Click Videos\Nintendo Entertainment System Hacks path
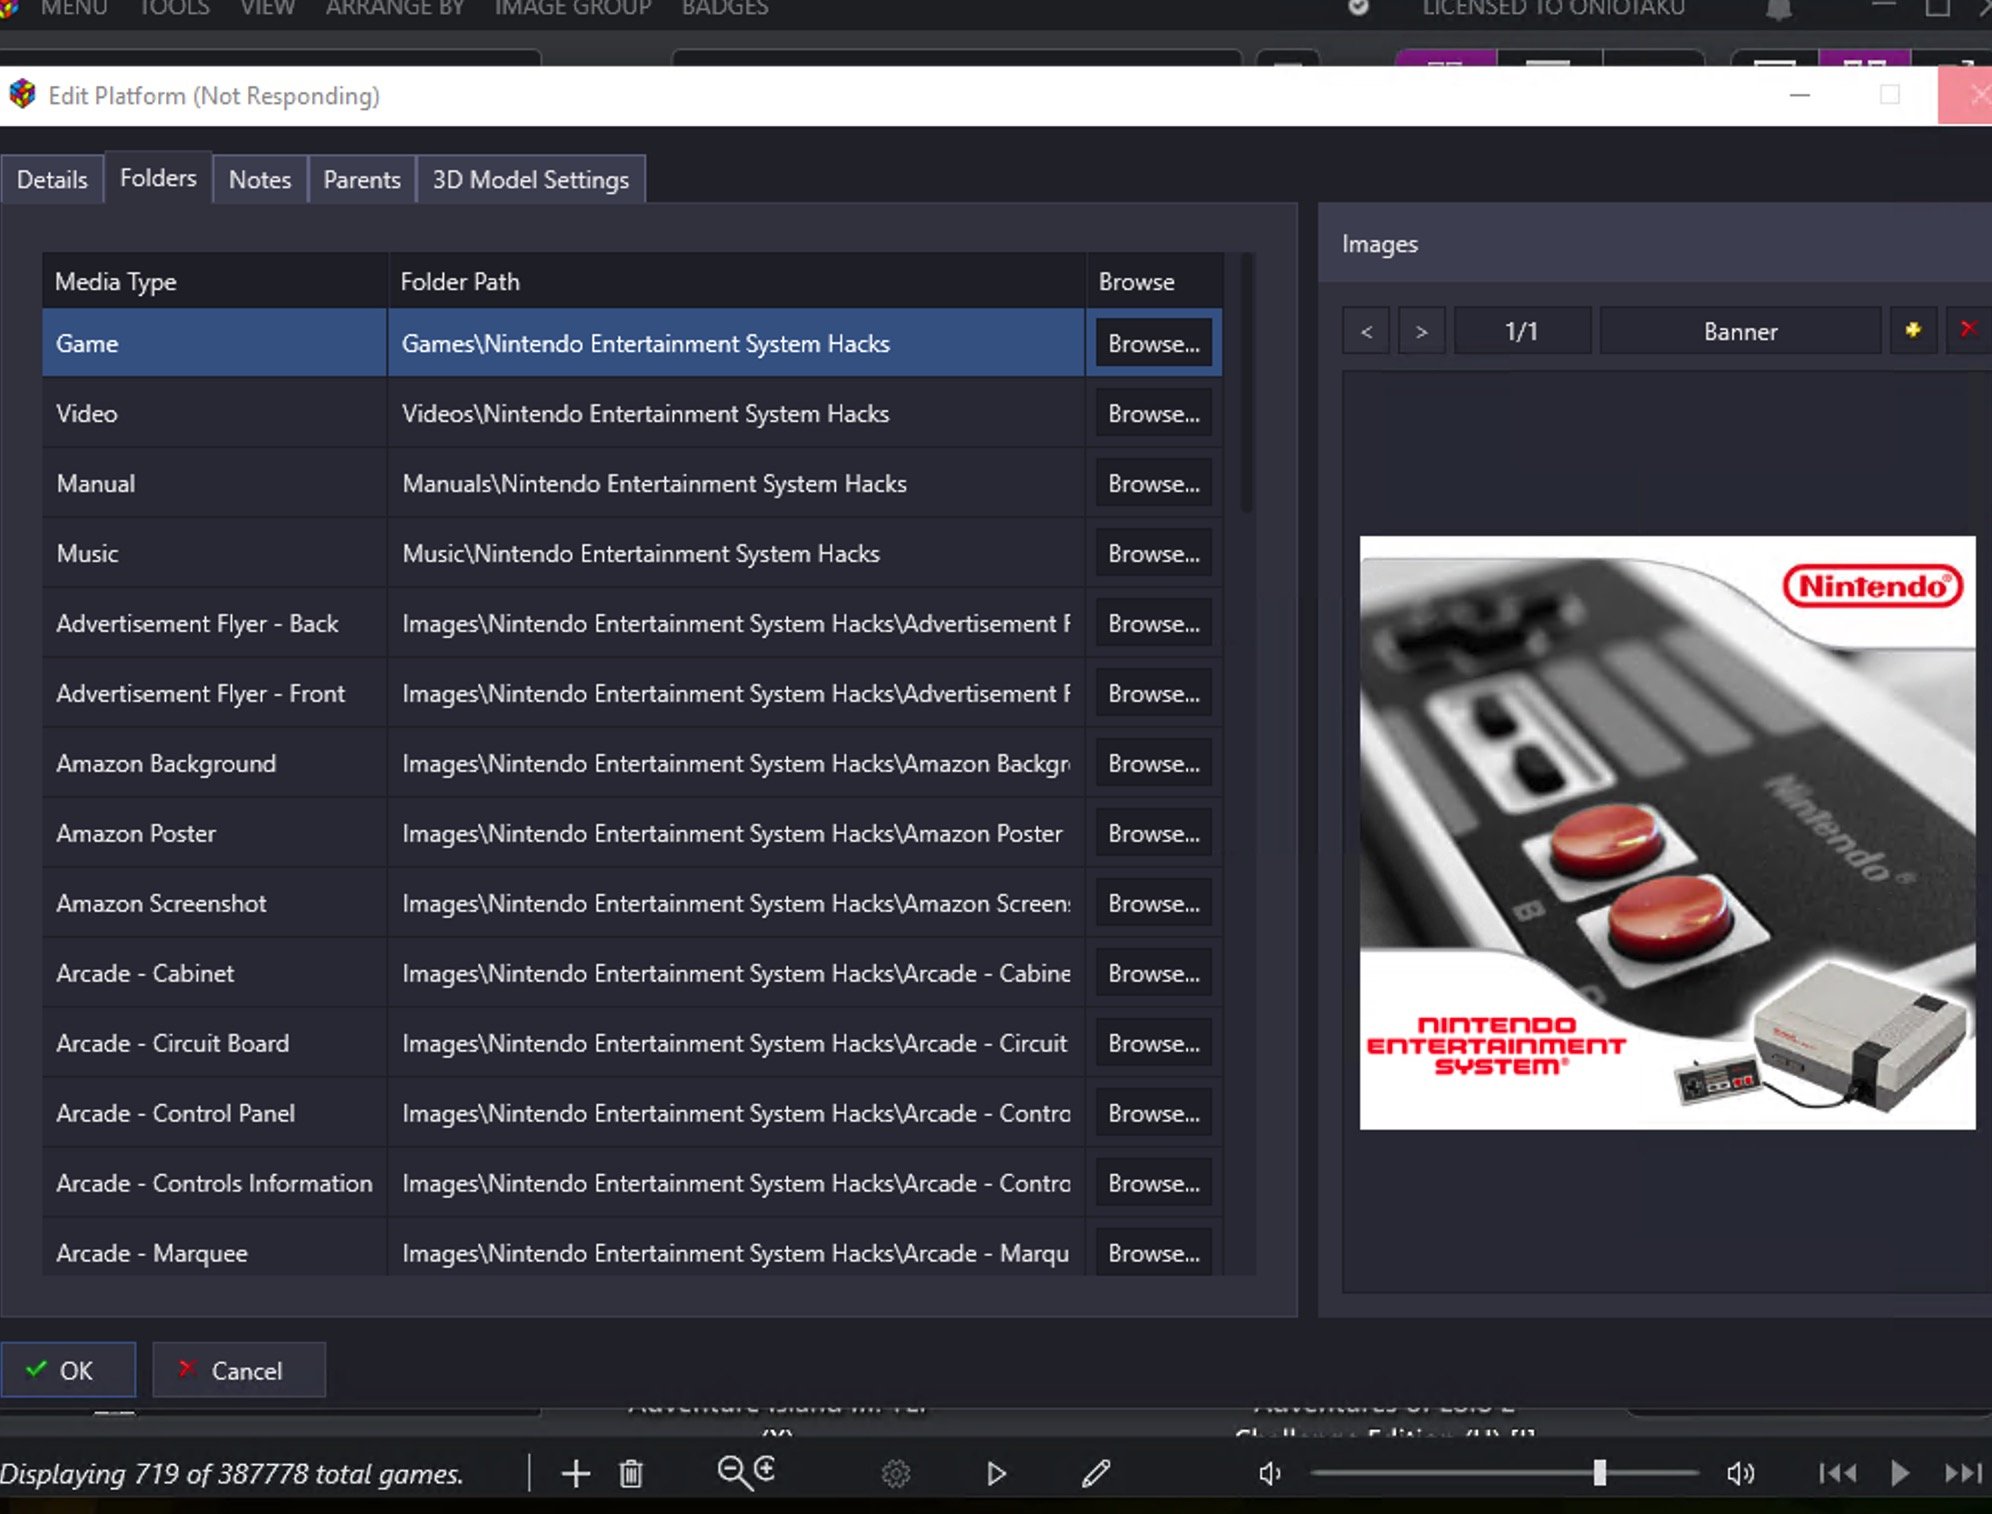The width and height of the screenshot is (1992, 1514). point(646,413)
